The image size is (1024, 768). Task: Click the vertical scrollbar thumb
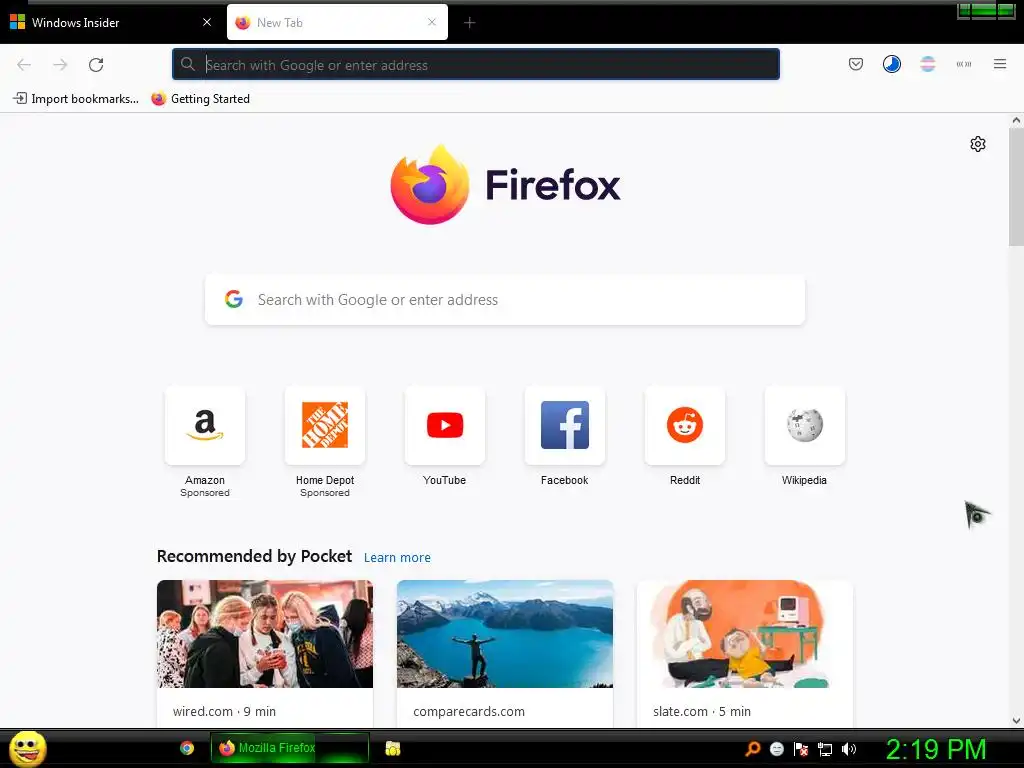pyautogui.click(x=1016, y=187)
